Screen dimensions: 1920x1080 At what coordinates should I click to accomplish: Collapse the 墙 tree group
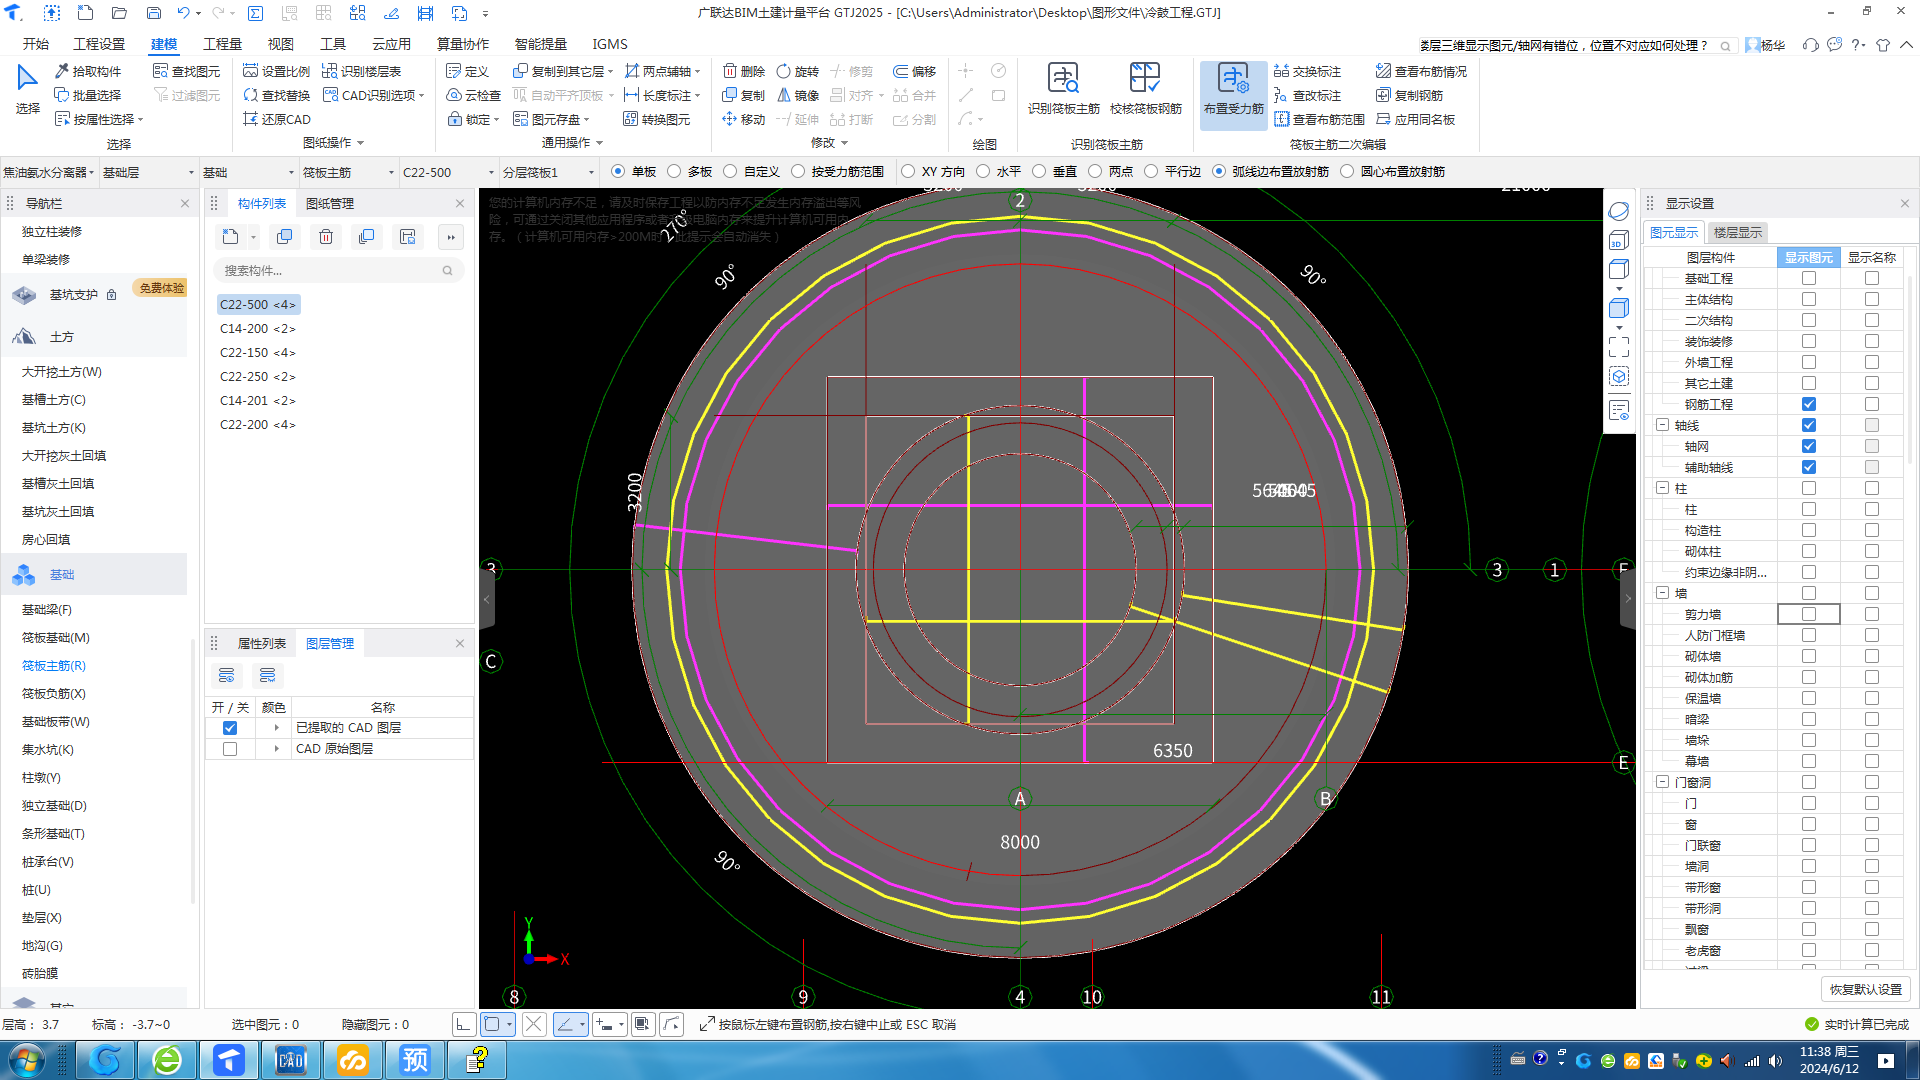pos(1662,593)
